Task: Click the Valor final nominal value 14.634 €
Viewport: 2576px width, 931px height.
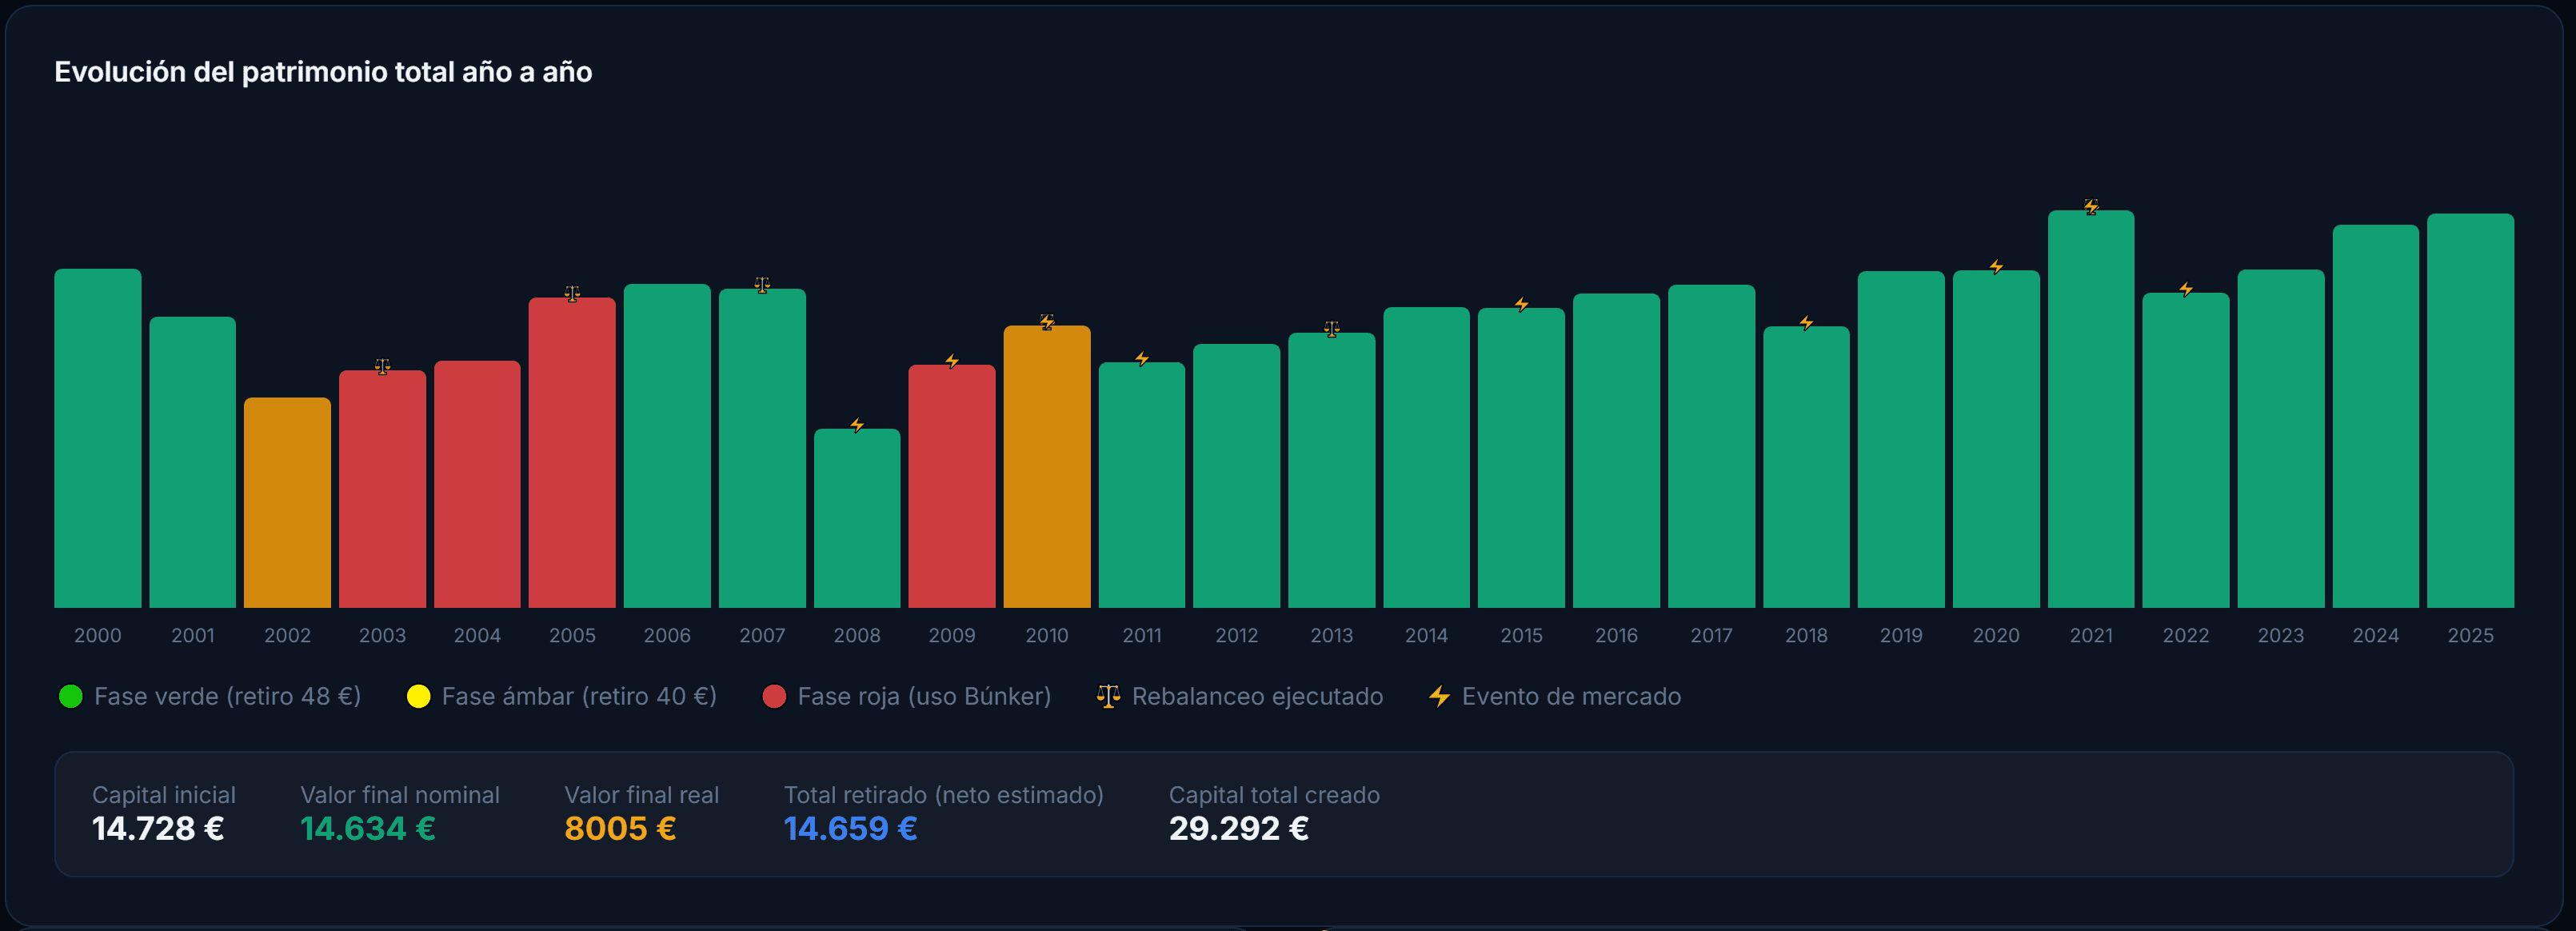Action: point(368,829)
